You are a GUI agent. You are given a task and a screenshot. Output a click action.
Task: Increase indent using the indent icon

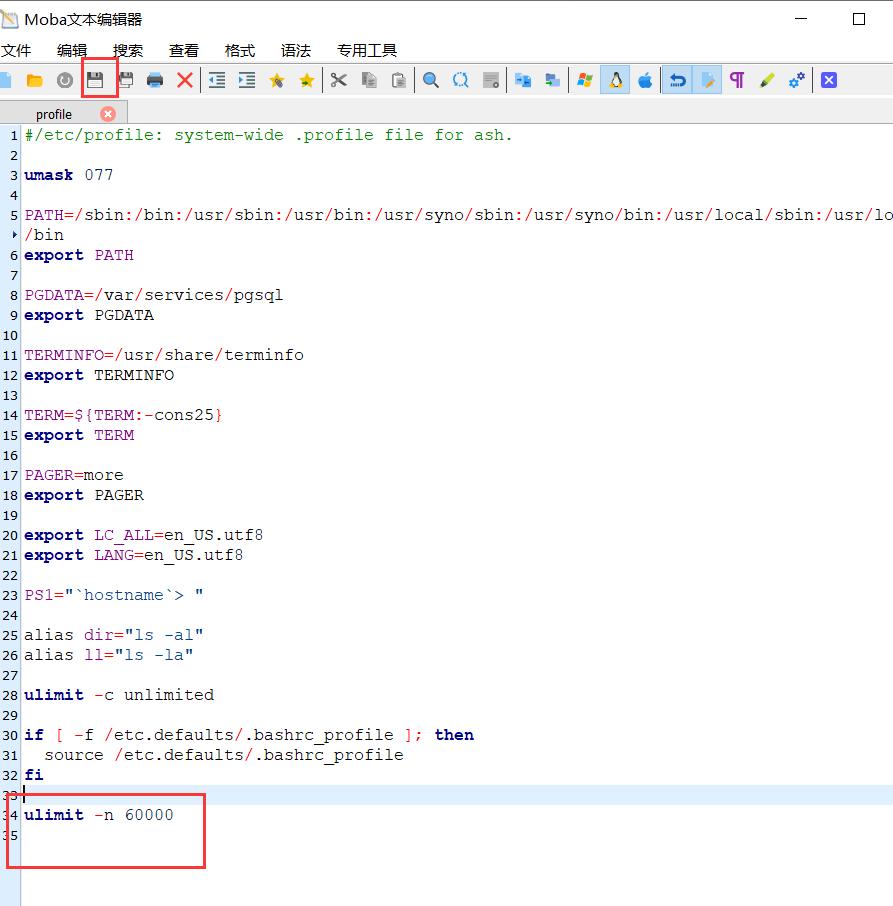pyautogui.click(x=247, y=80)
